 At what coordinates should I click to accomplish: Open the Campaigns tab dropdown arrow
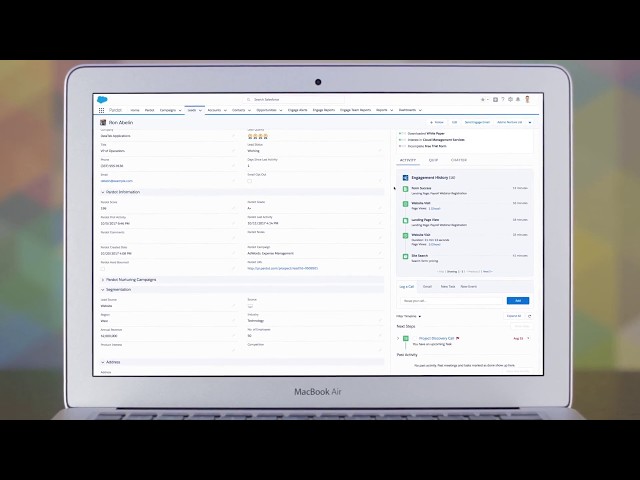[180, 110]
